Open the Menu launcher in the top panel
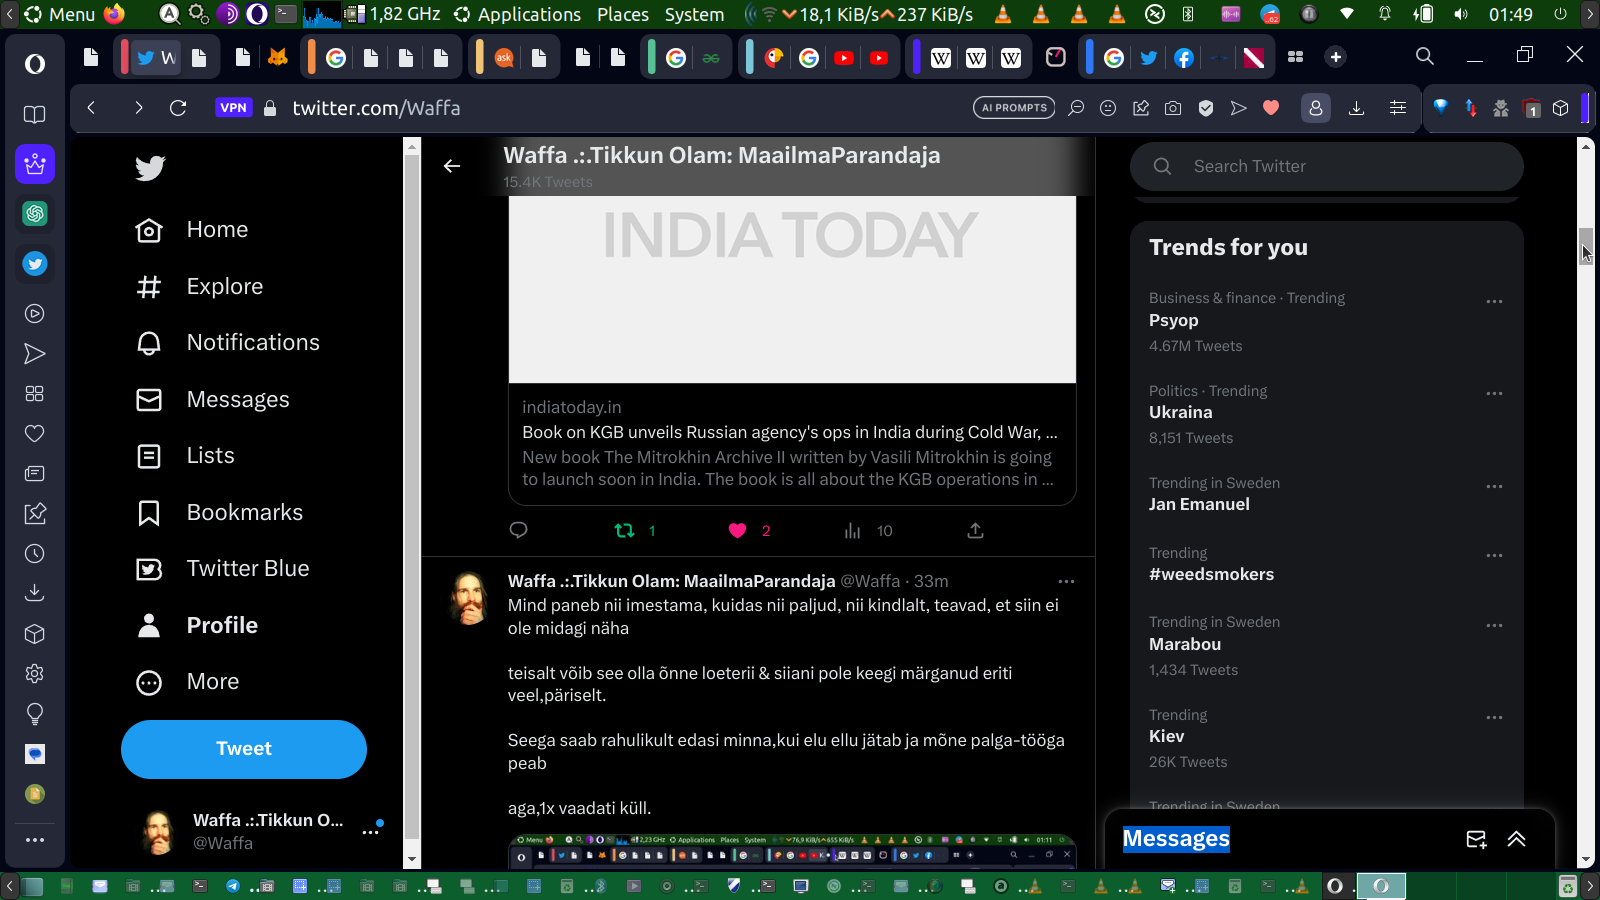This screenshot has width=1600, height=900. [x=60, y=14]
